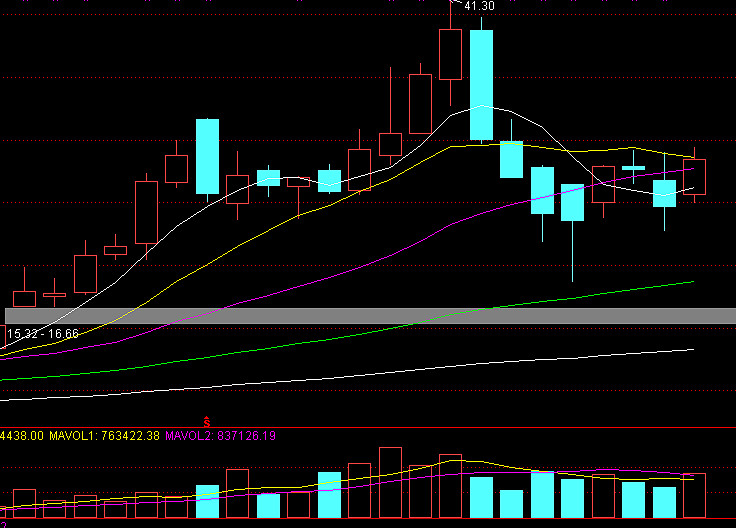This screenshot has height=528, width=736.
Task: Click the leftmost cyan volume bar
Action: pos(207,501)
